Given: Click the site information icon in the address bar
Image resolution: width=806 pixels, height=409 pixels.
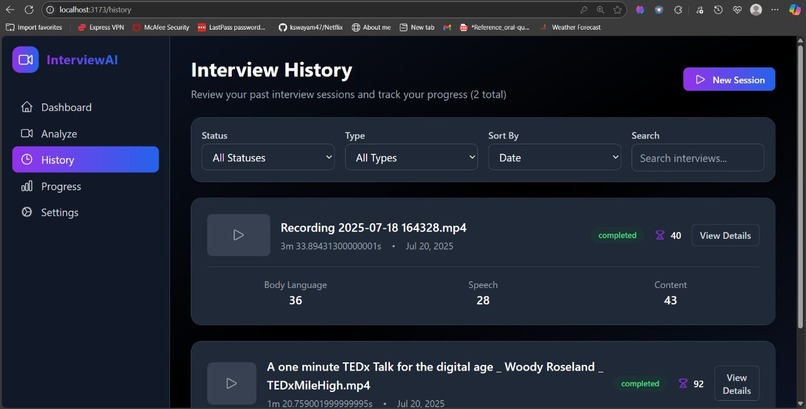Looking at the screenshot, I should (50, 10).
